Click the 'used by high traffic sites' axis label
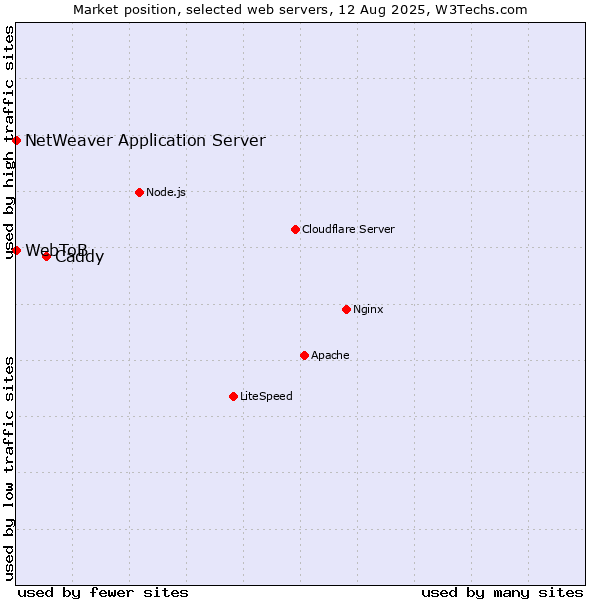 [9, 142]
